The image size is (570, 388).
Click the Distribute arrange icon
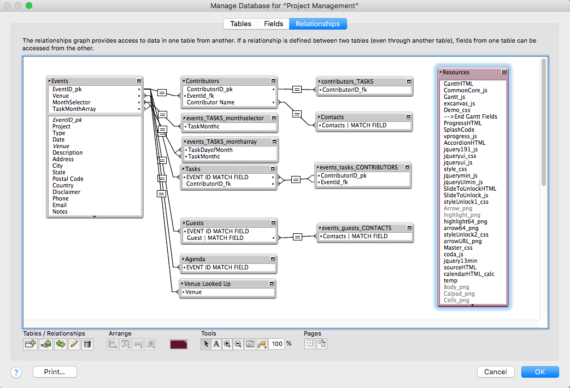tap(125, 344)
